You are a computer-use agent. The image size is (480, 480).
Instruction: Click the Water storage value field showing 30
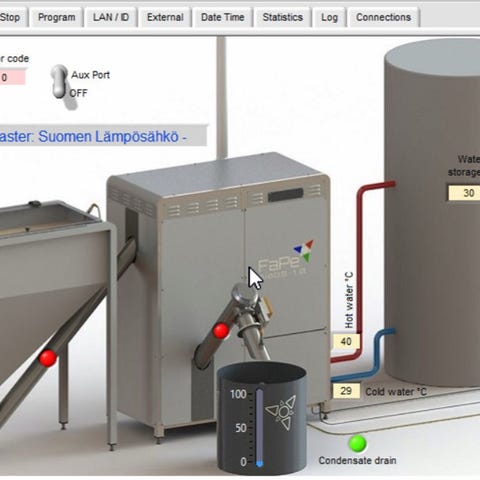(x=464, y=193)
